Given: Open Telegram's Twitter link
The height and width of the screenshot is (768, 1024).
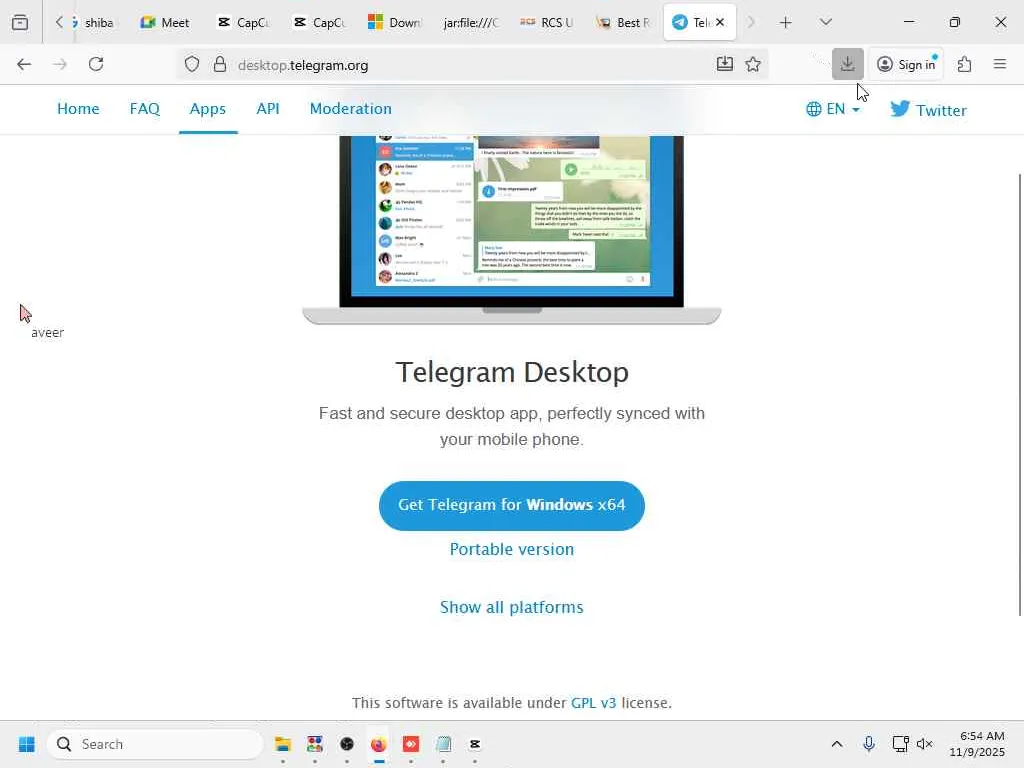Looking at the screenshot, I should pyautogui.click(x=928, y=110).
